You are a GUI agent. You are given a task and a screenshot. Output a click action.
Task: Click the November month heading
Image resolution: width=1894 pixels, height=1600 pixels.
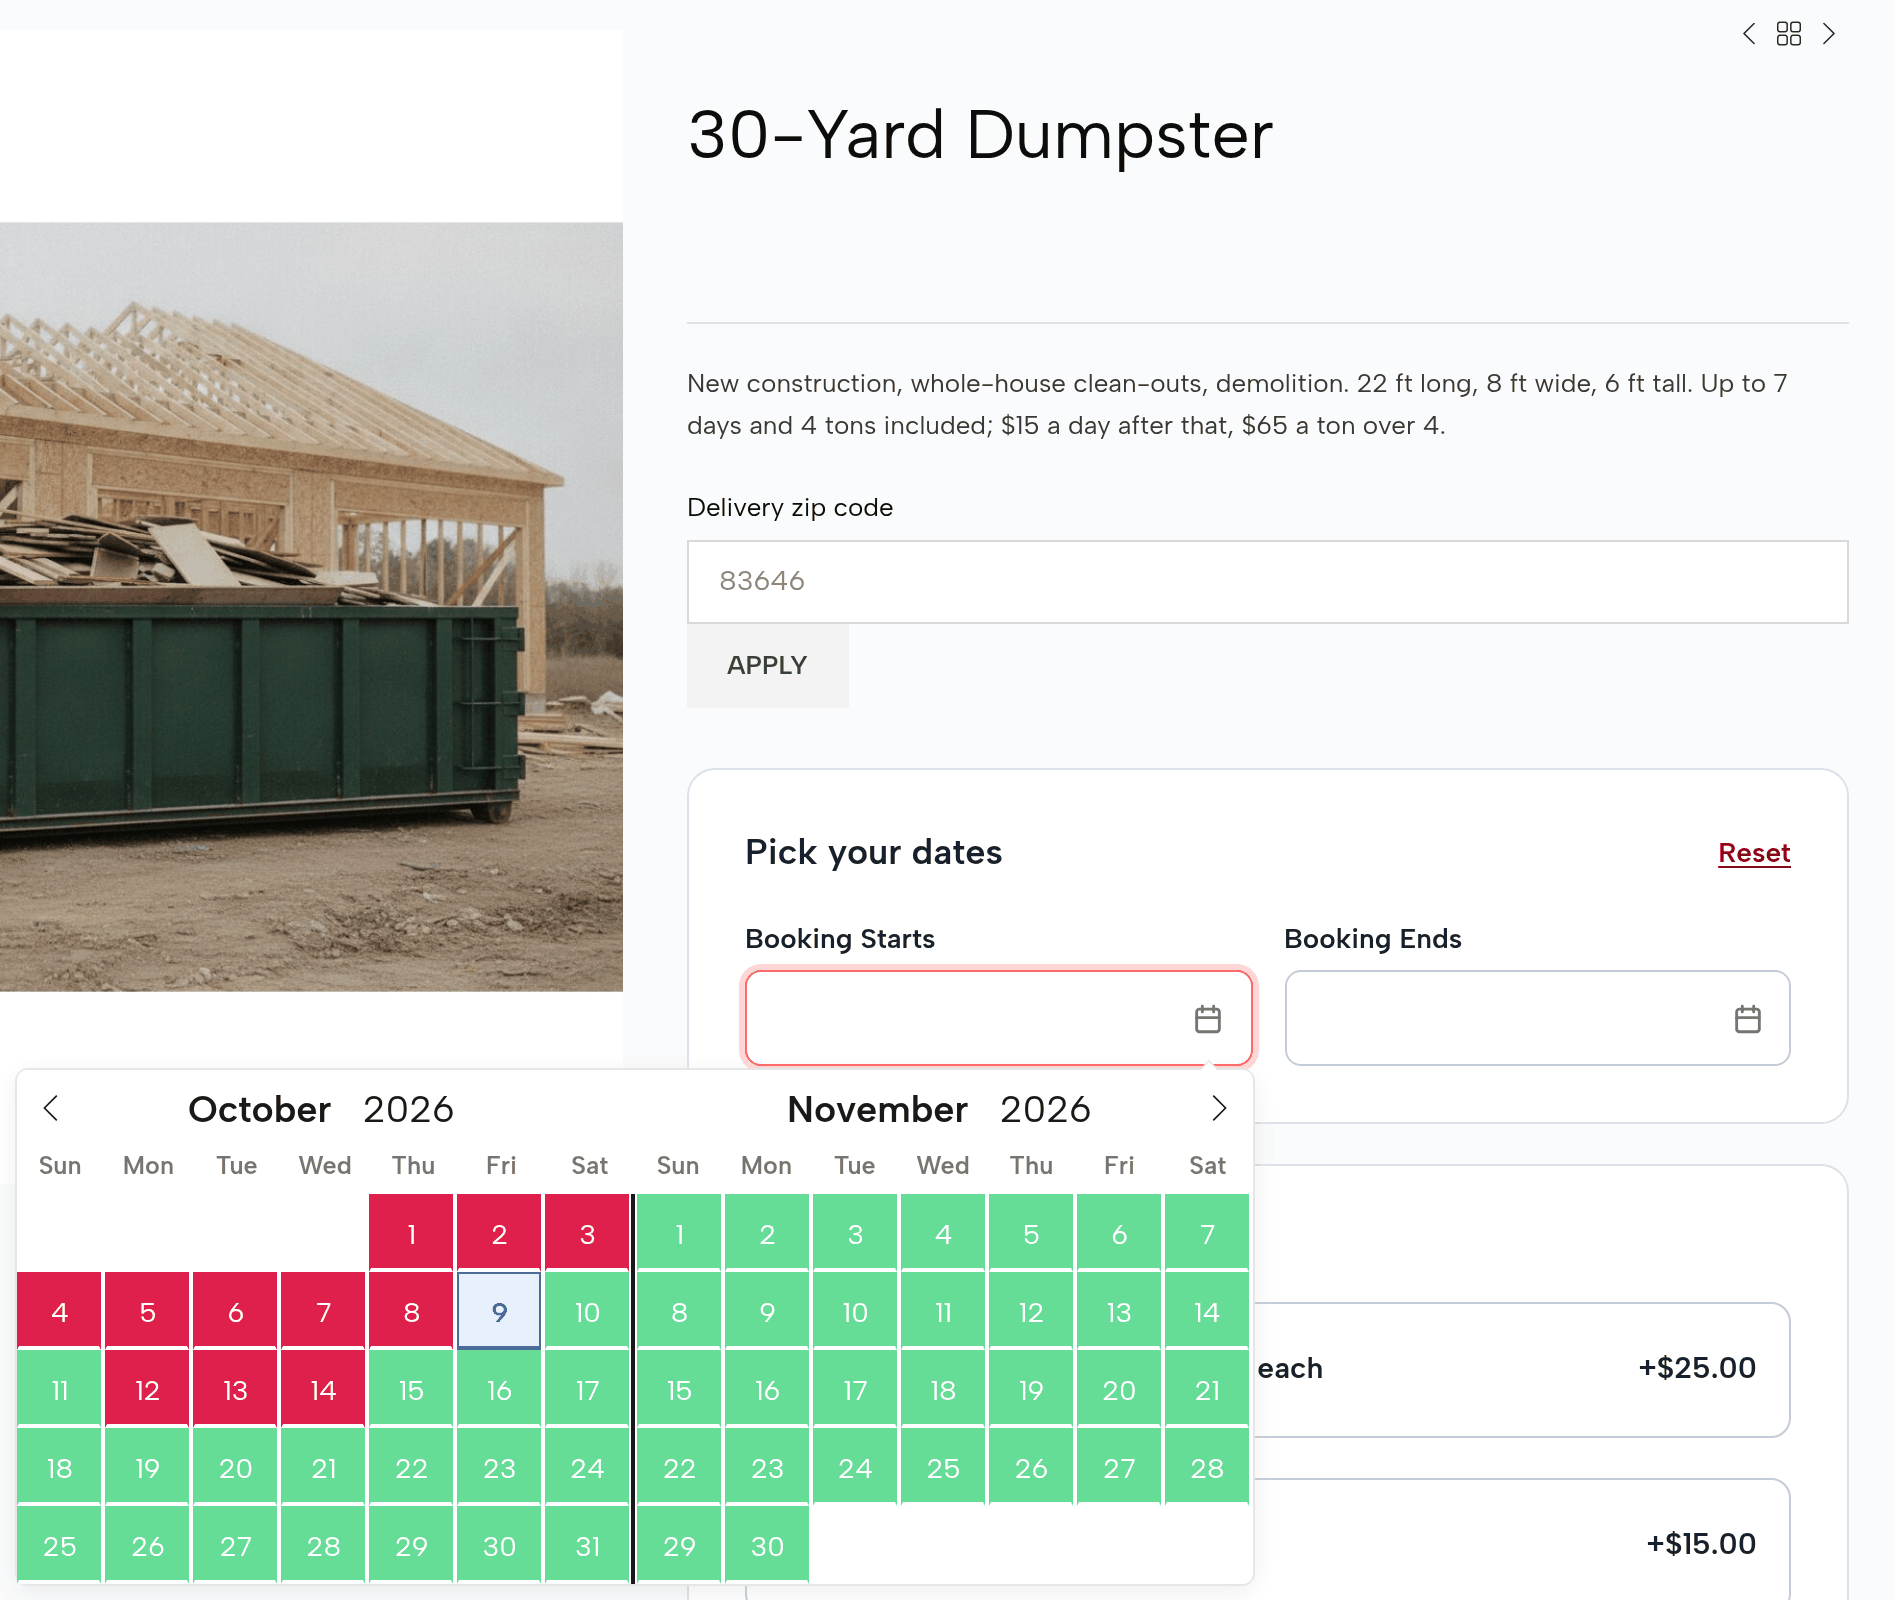click(877, 1109)
